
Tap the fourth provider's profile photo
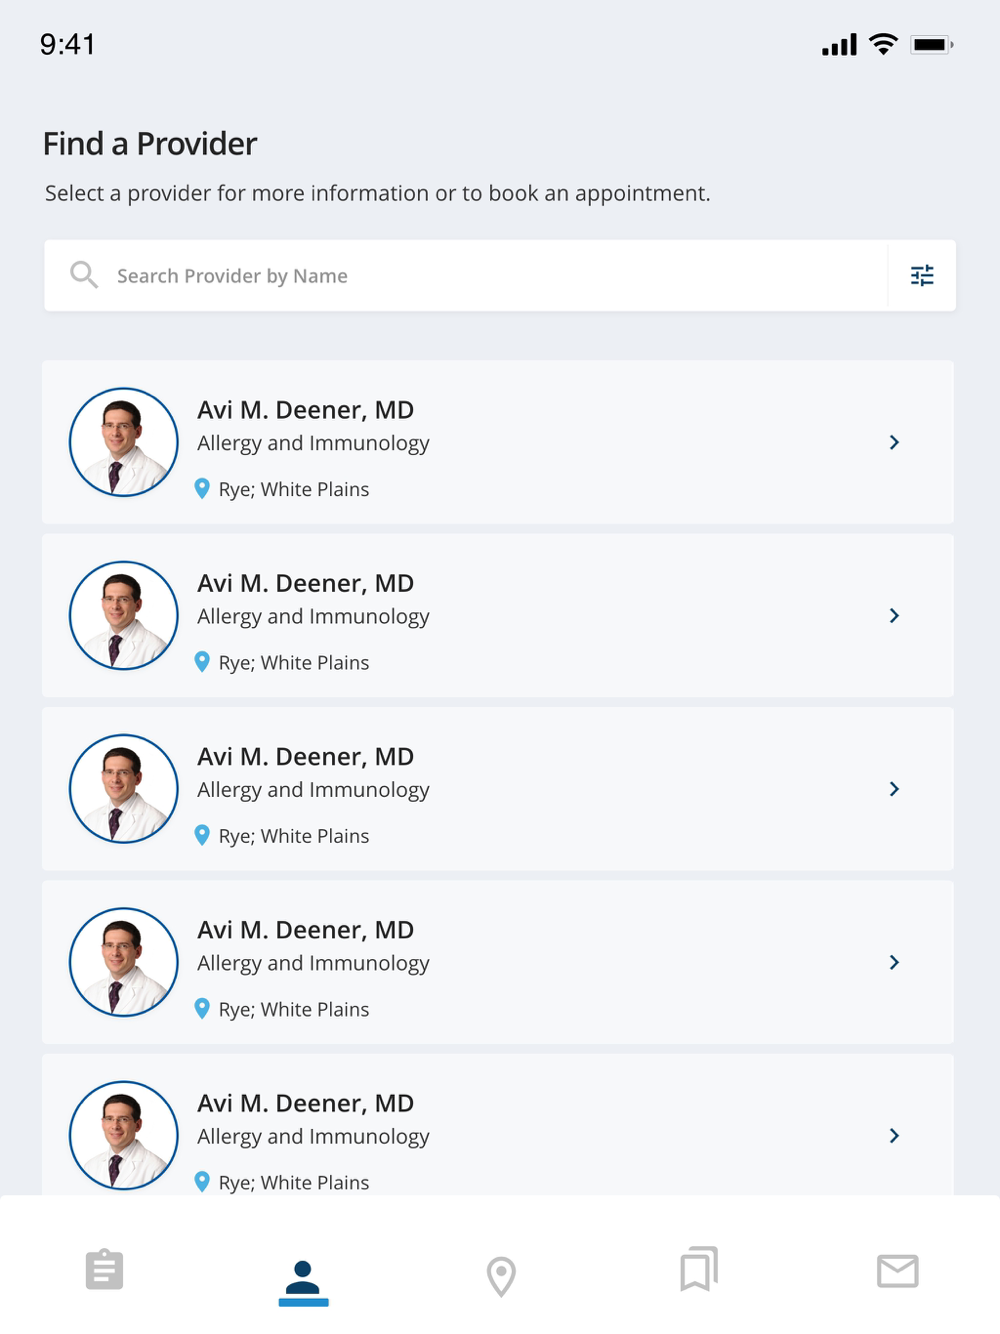pyautogui.click(x=124, y=962)
